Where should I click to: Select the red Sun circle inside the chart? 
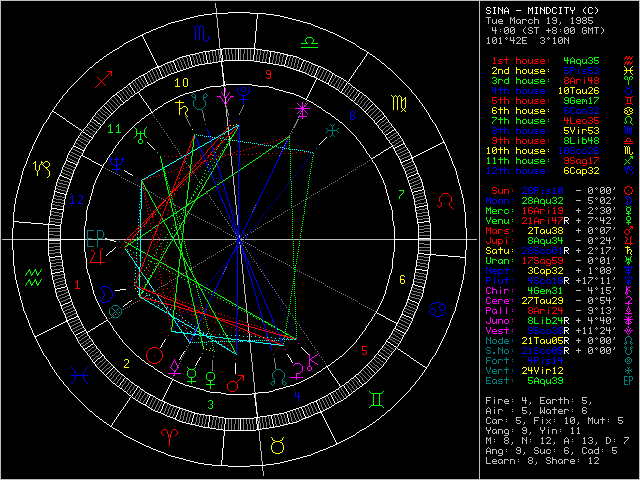pyautogui.click(x=154, y=354)
